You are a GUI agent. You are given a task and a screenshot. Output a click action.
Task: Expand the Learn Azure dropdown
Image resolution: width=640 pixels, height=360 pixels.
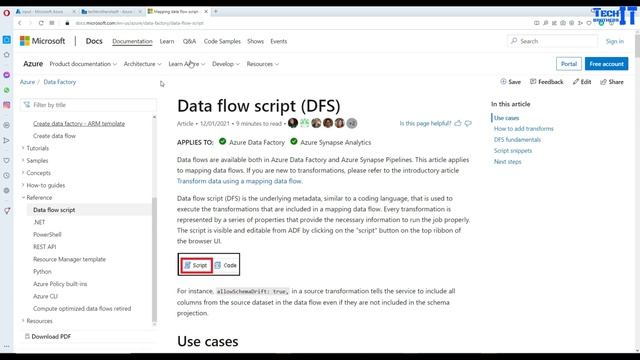click(187, 64)
